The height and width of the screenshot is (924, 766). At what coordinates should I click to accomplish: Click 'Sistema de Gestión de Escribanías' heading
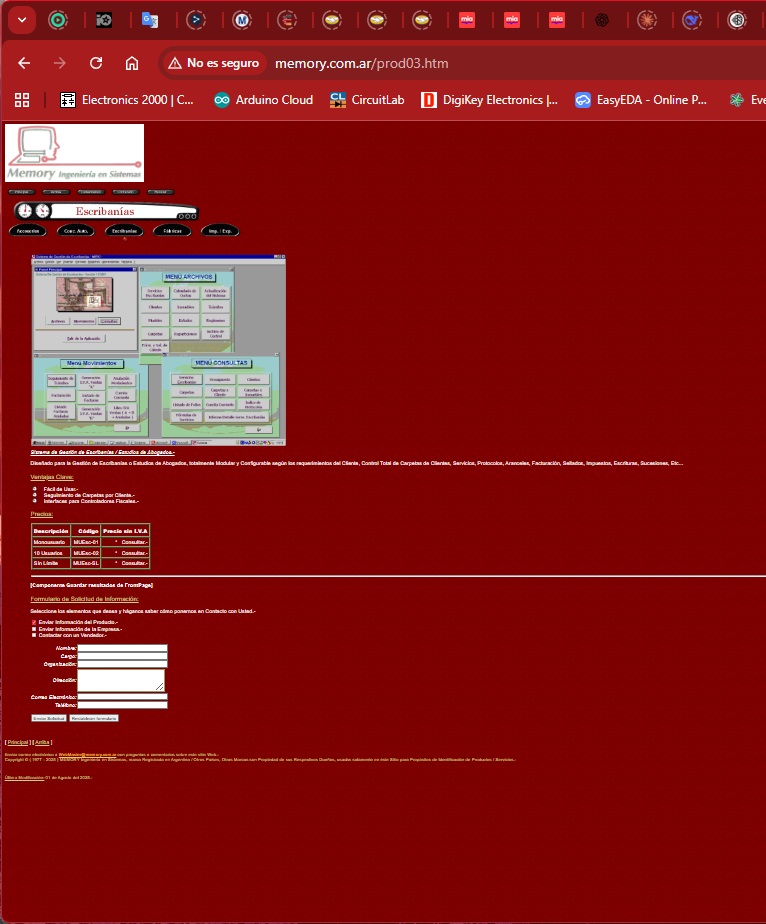103,453
